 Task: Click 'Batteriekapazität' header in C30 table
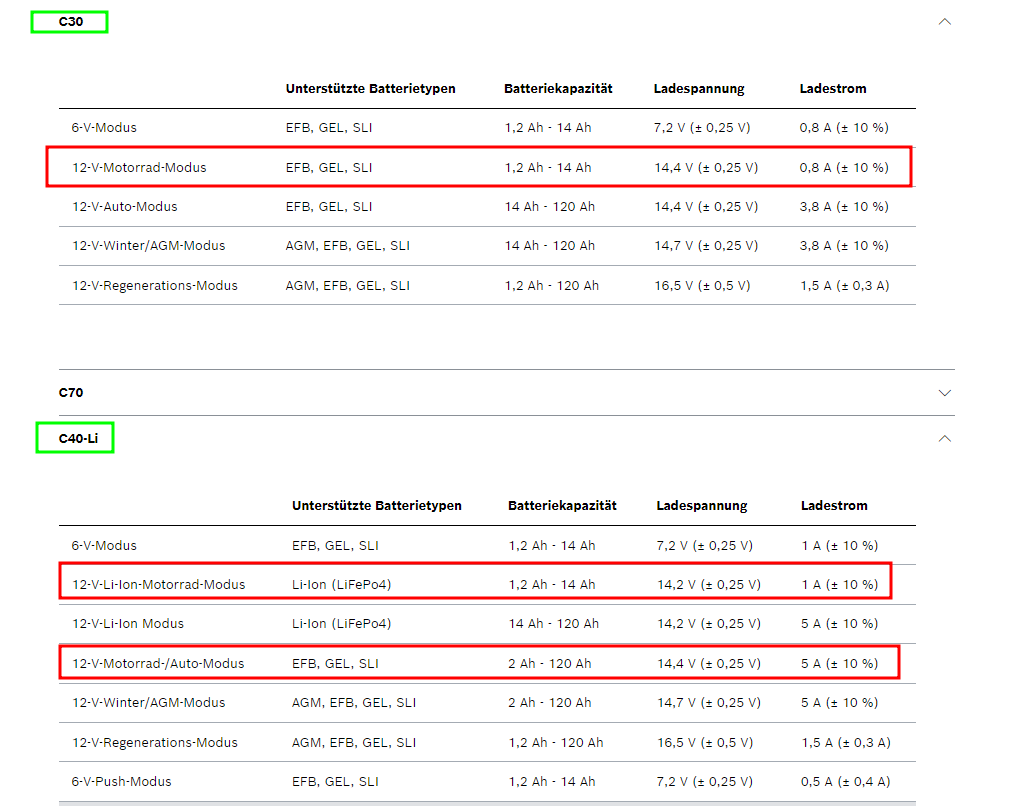(558, 88)
